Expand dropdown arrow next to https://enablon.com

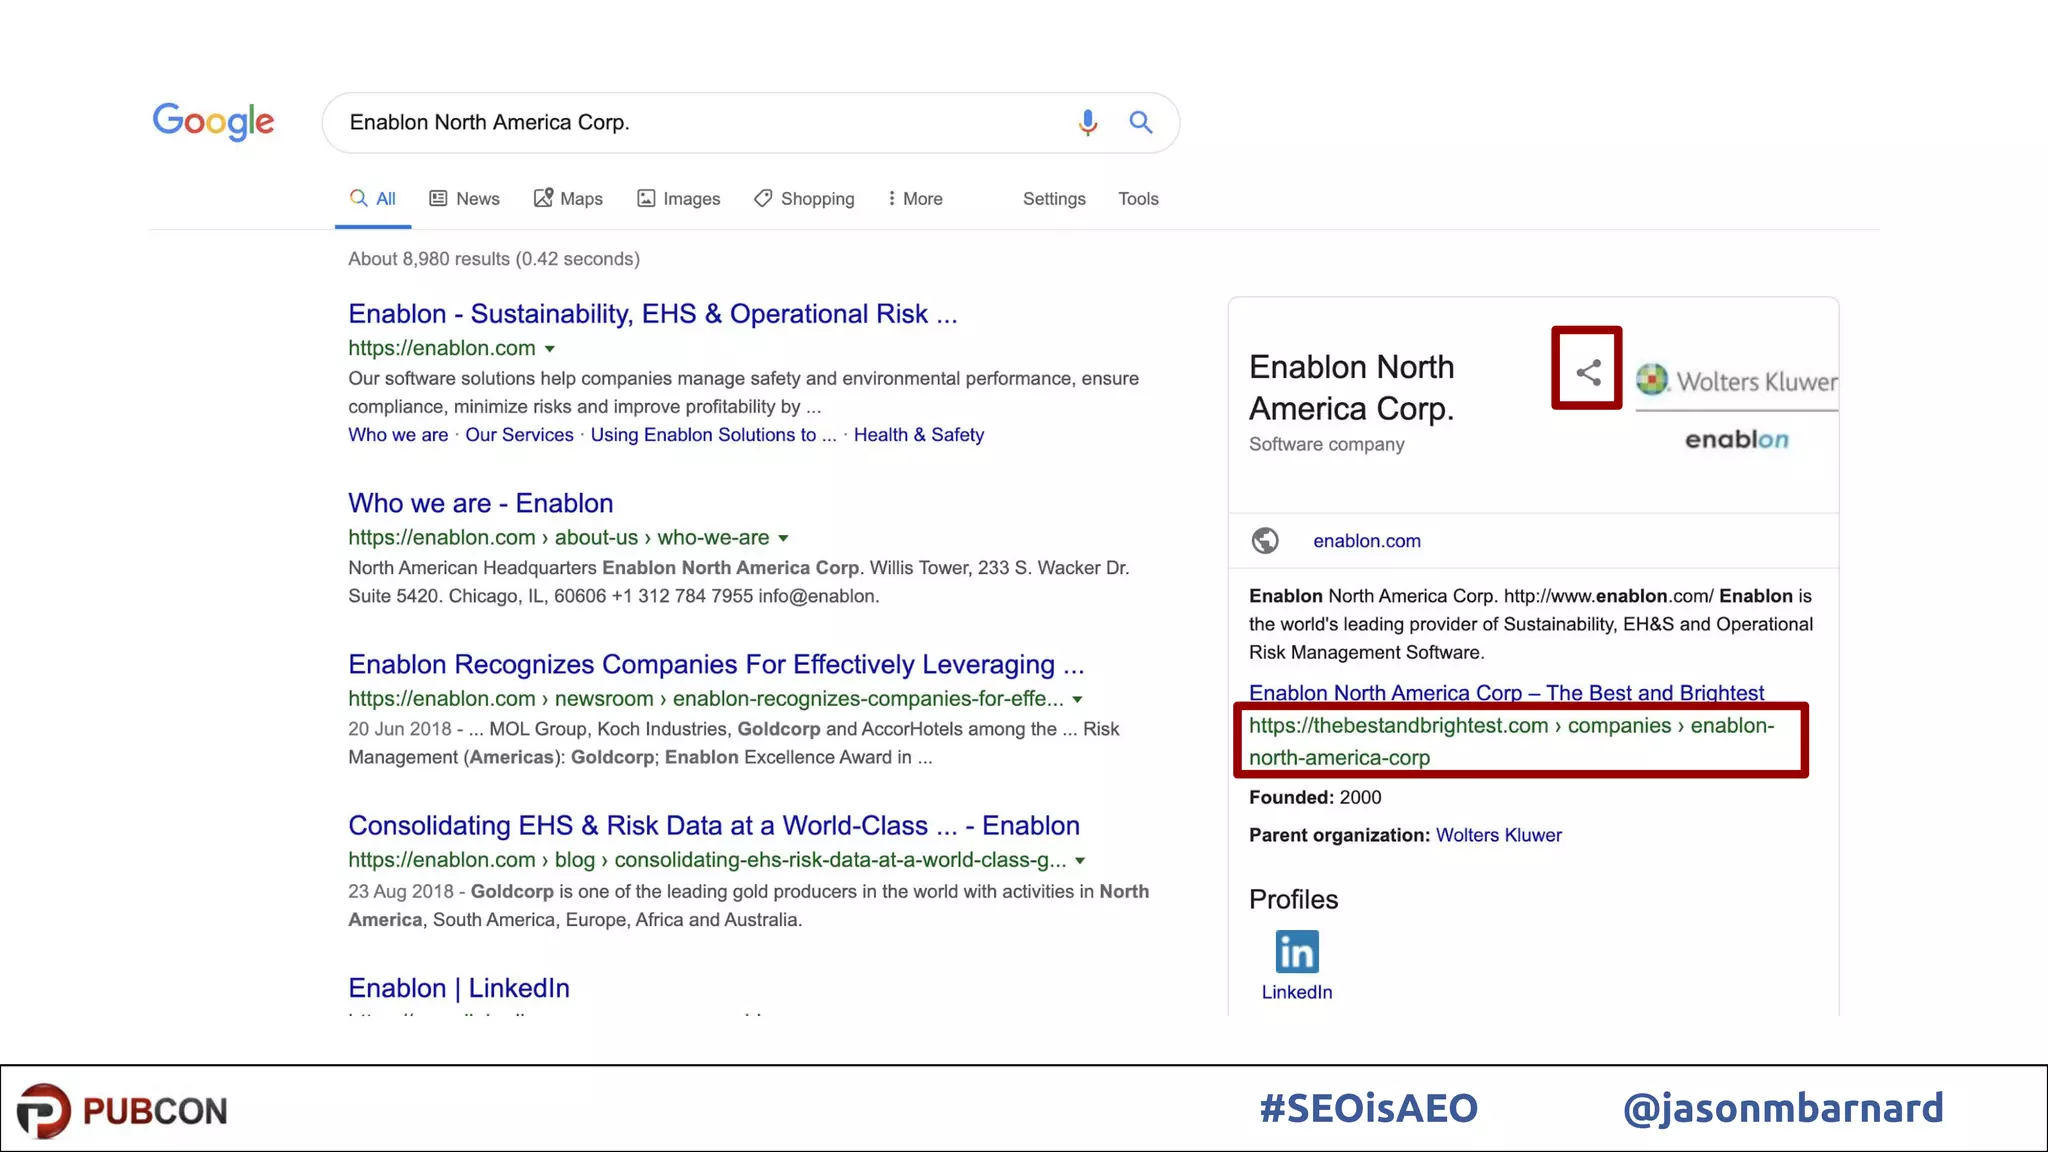click(549, 349)
